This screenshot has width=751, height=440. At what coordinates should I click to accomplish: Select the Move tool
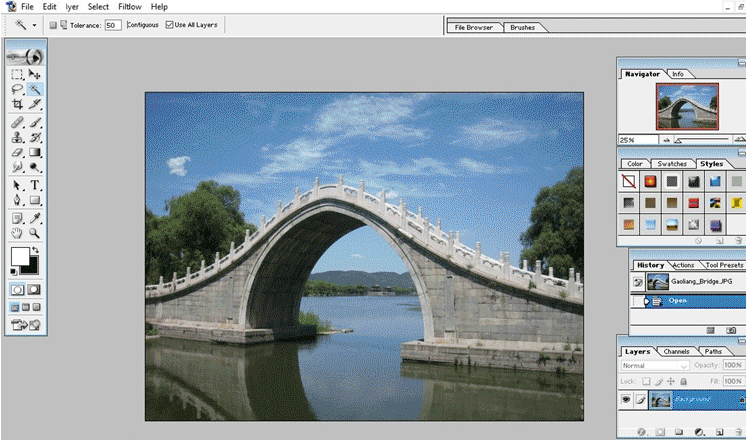[34, 74]
